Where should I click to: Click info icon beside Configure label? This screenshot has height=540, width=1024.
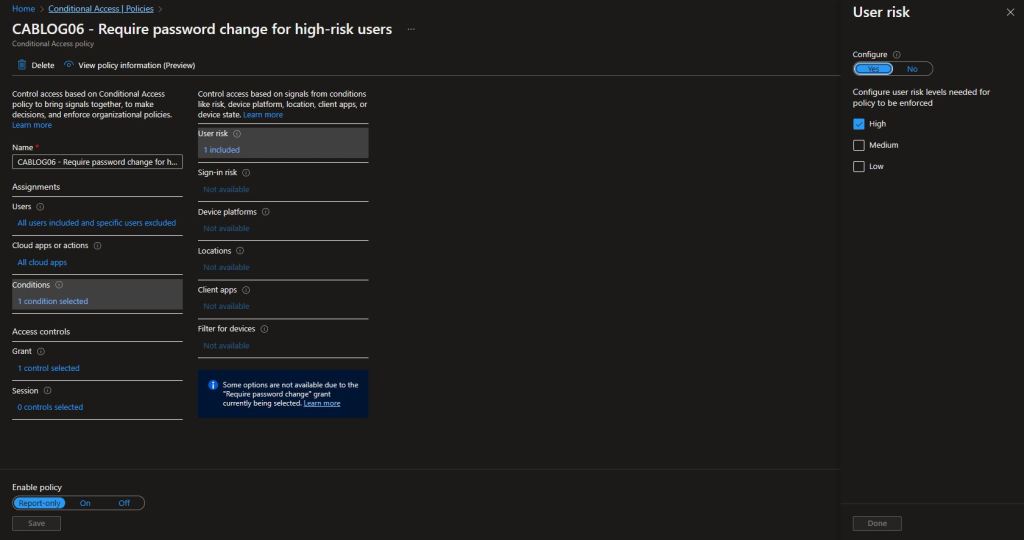896,54
